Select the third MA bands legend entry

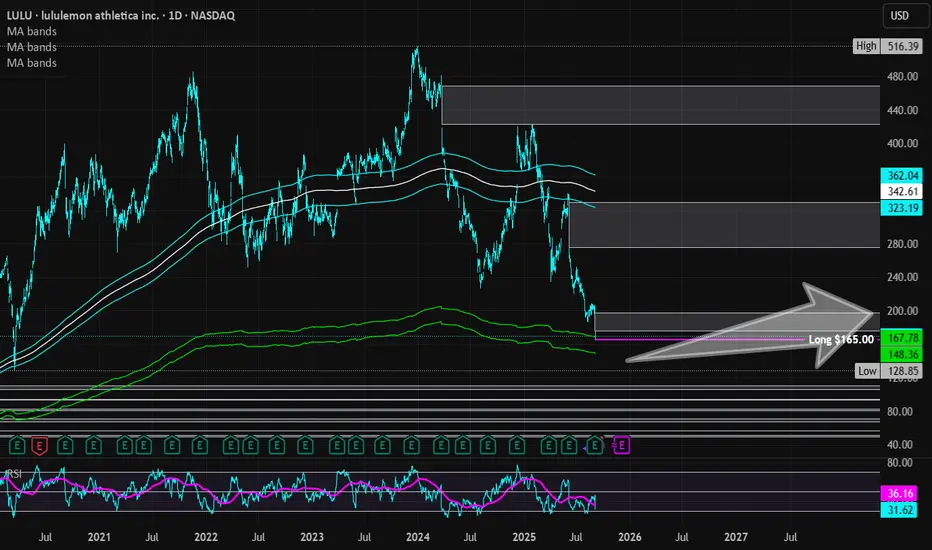[x=31, y=63]
